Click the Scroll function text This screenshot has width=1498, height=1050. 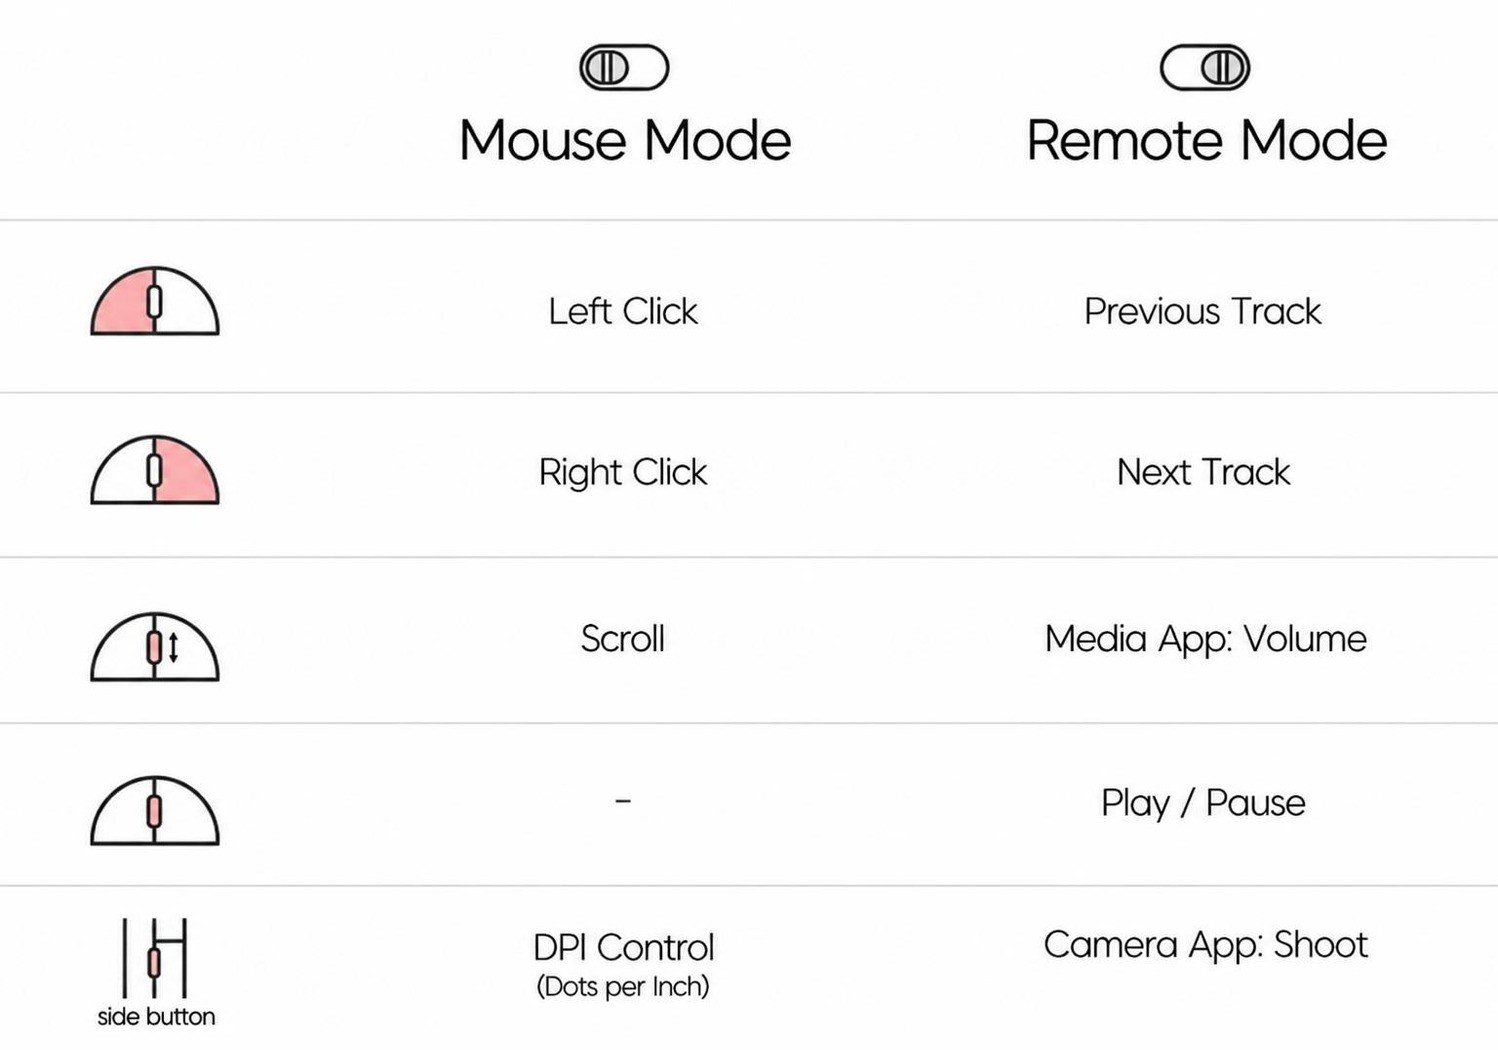623,638
